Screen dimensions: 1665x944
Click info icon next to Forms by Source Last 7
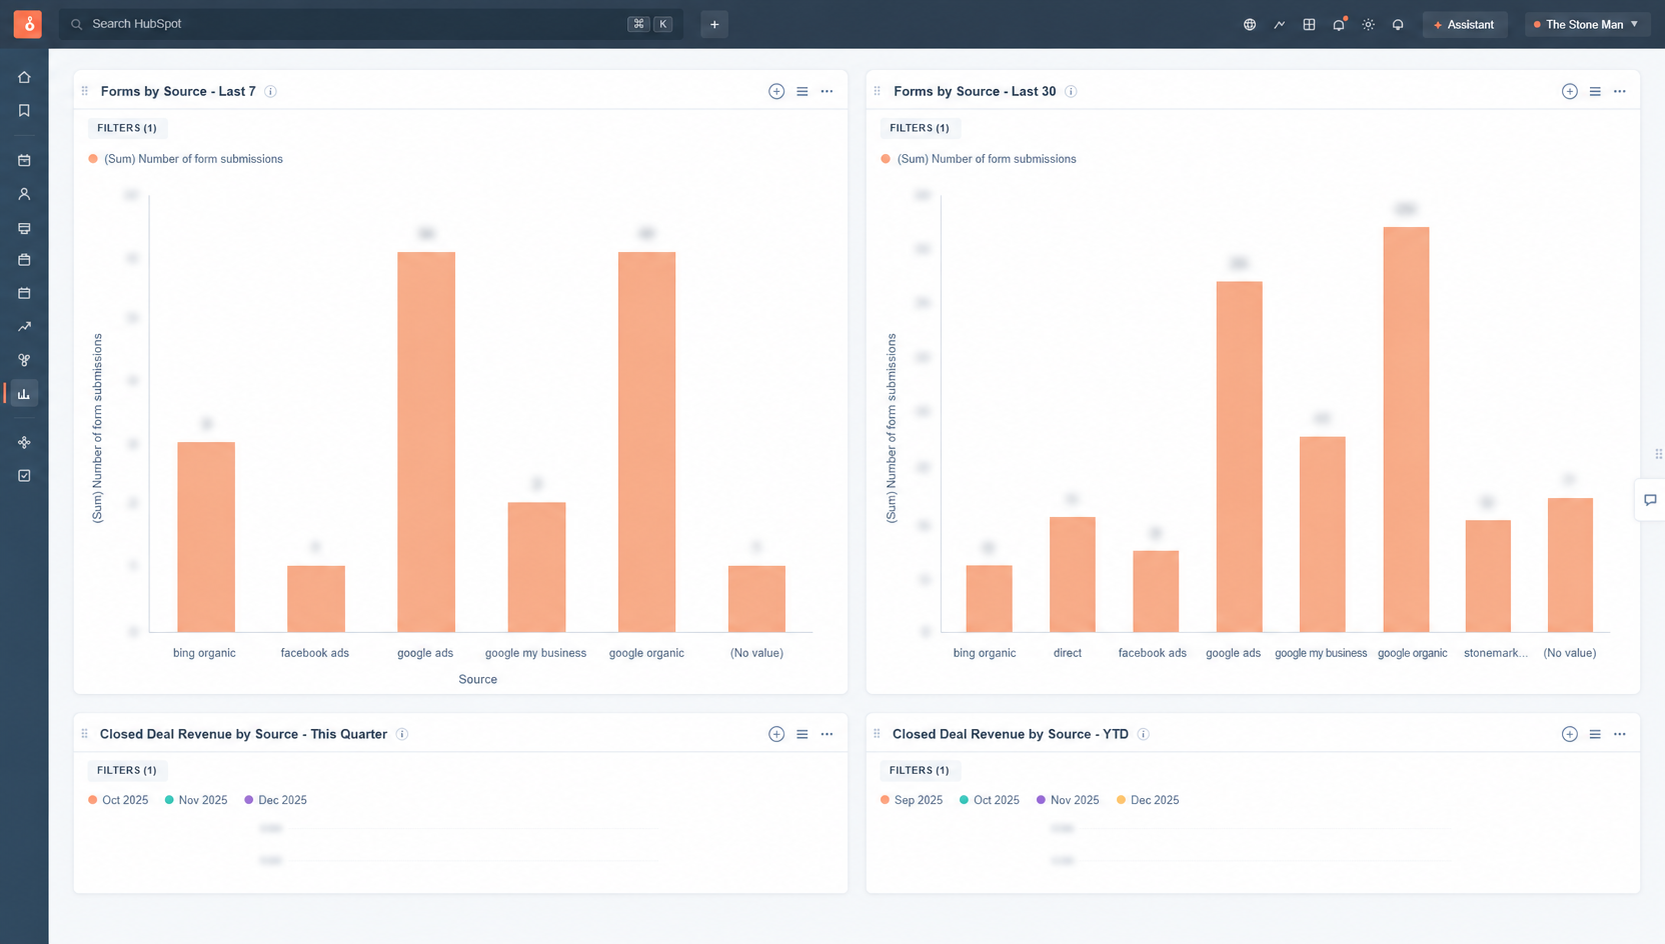[270, 92]
